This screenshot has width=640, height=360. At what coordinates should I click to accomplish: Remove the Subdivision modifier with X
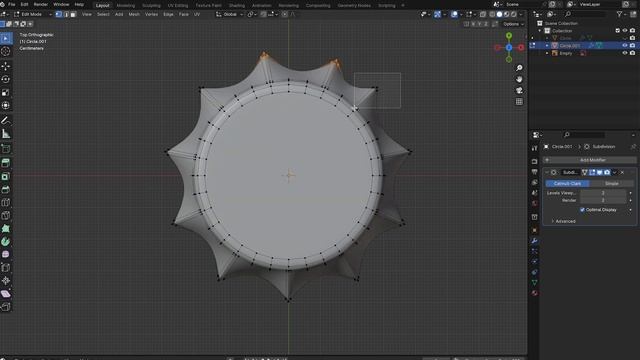click(x=622, y=172)
